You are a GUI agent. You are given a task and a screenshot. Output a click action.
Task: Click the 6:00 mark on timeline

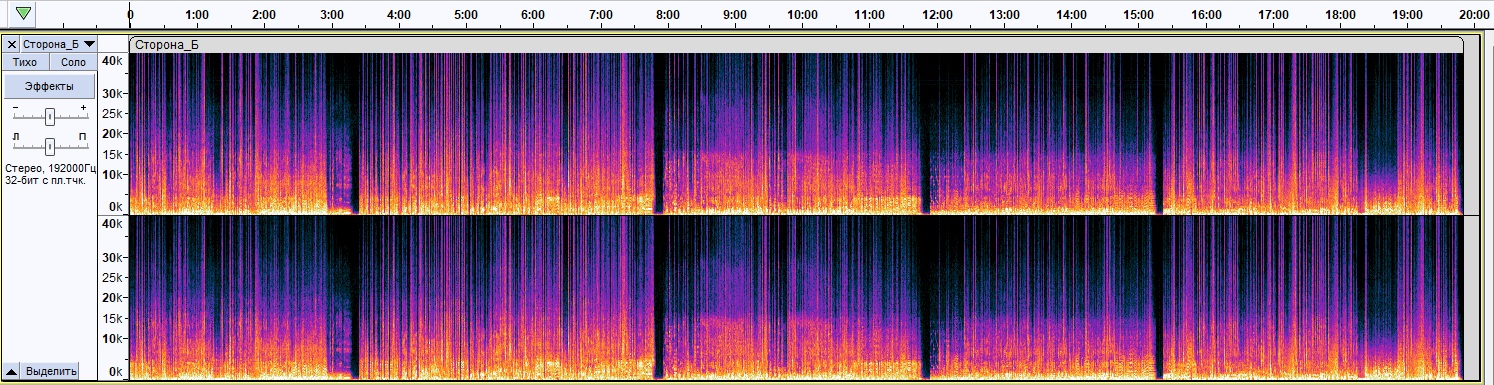pyautogui.click(x=534, y=15)
